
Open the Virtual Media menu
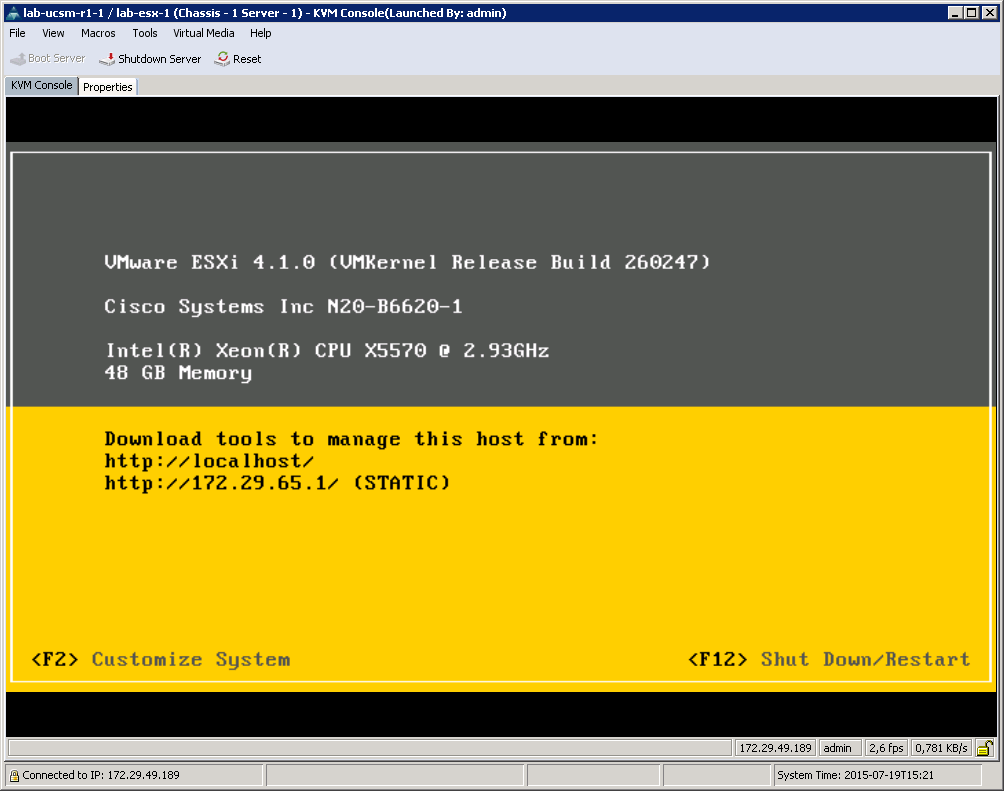pos(204,33)
